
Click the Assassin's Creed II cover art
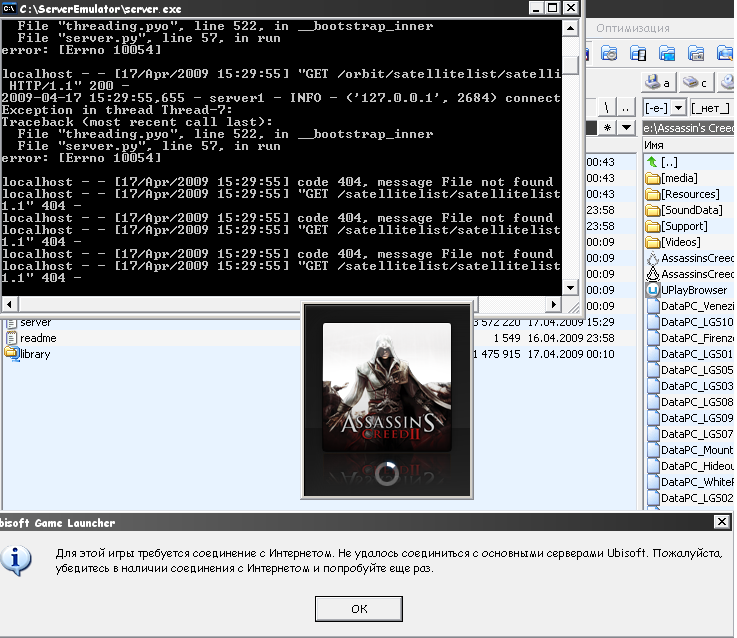[x=387, y=387]
